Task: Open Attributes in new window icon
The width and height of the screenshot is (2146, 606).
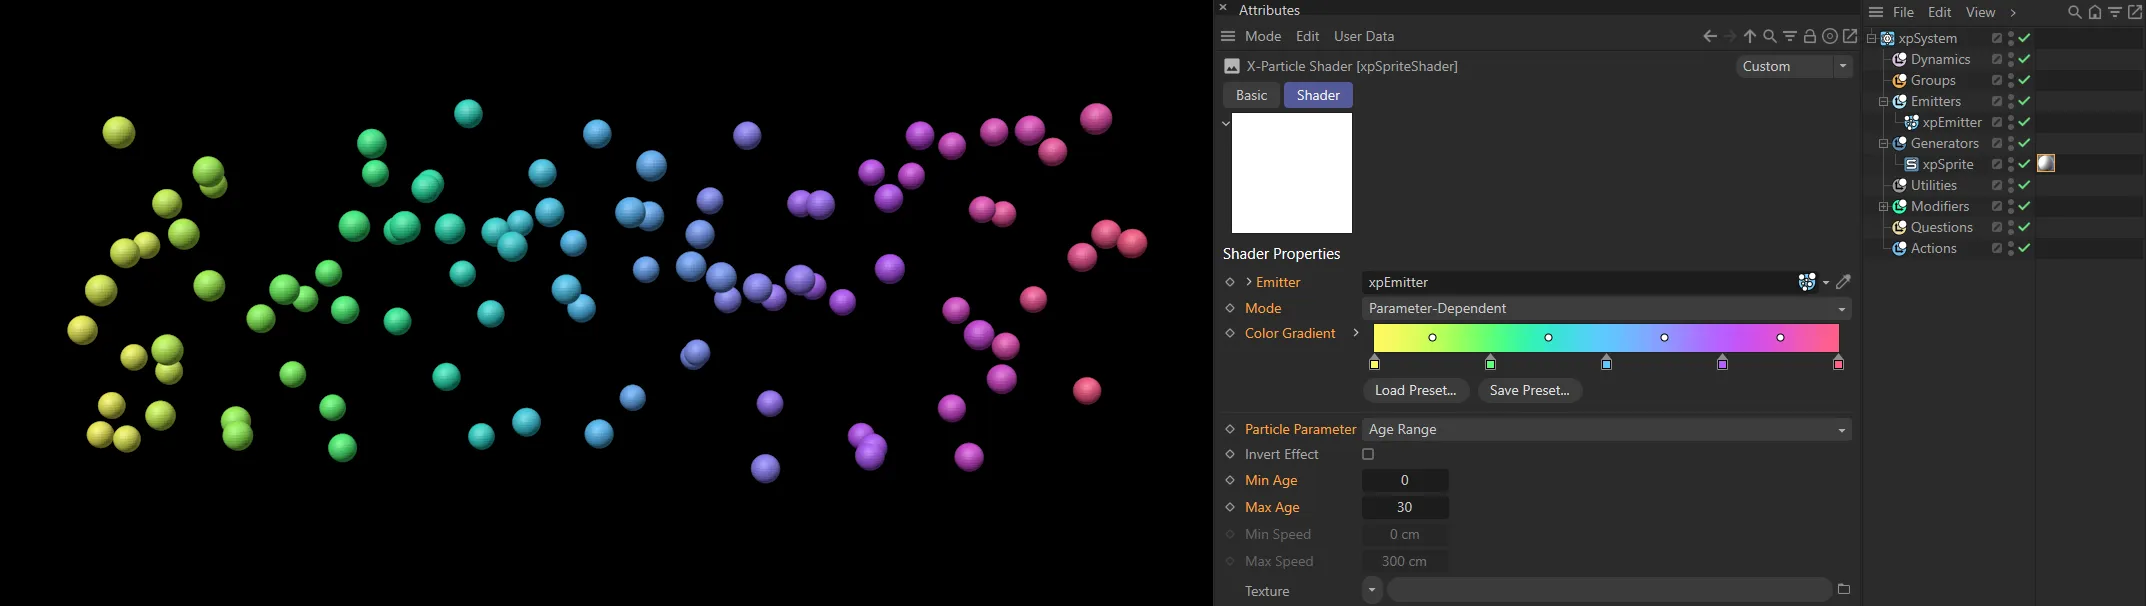Action: click(x=1850, y=36)
